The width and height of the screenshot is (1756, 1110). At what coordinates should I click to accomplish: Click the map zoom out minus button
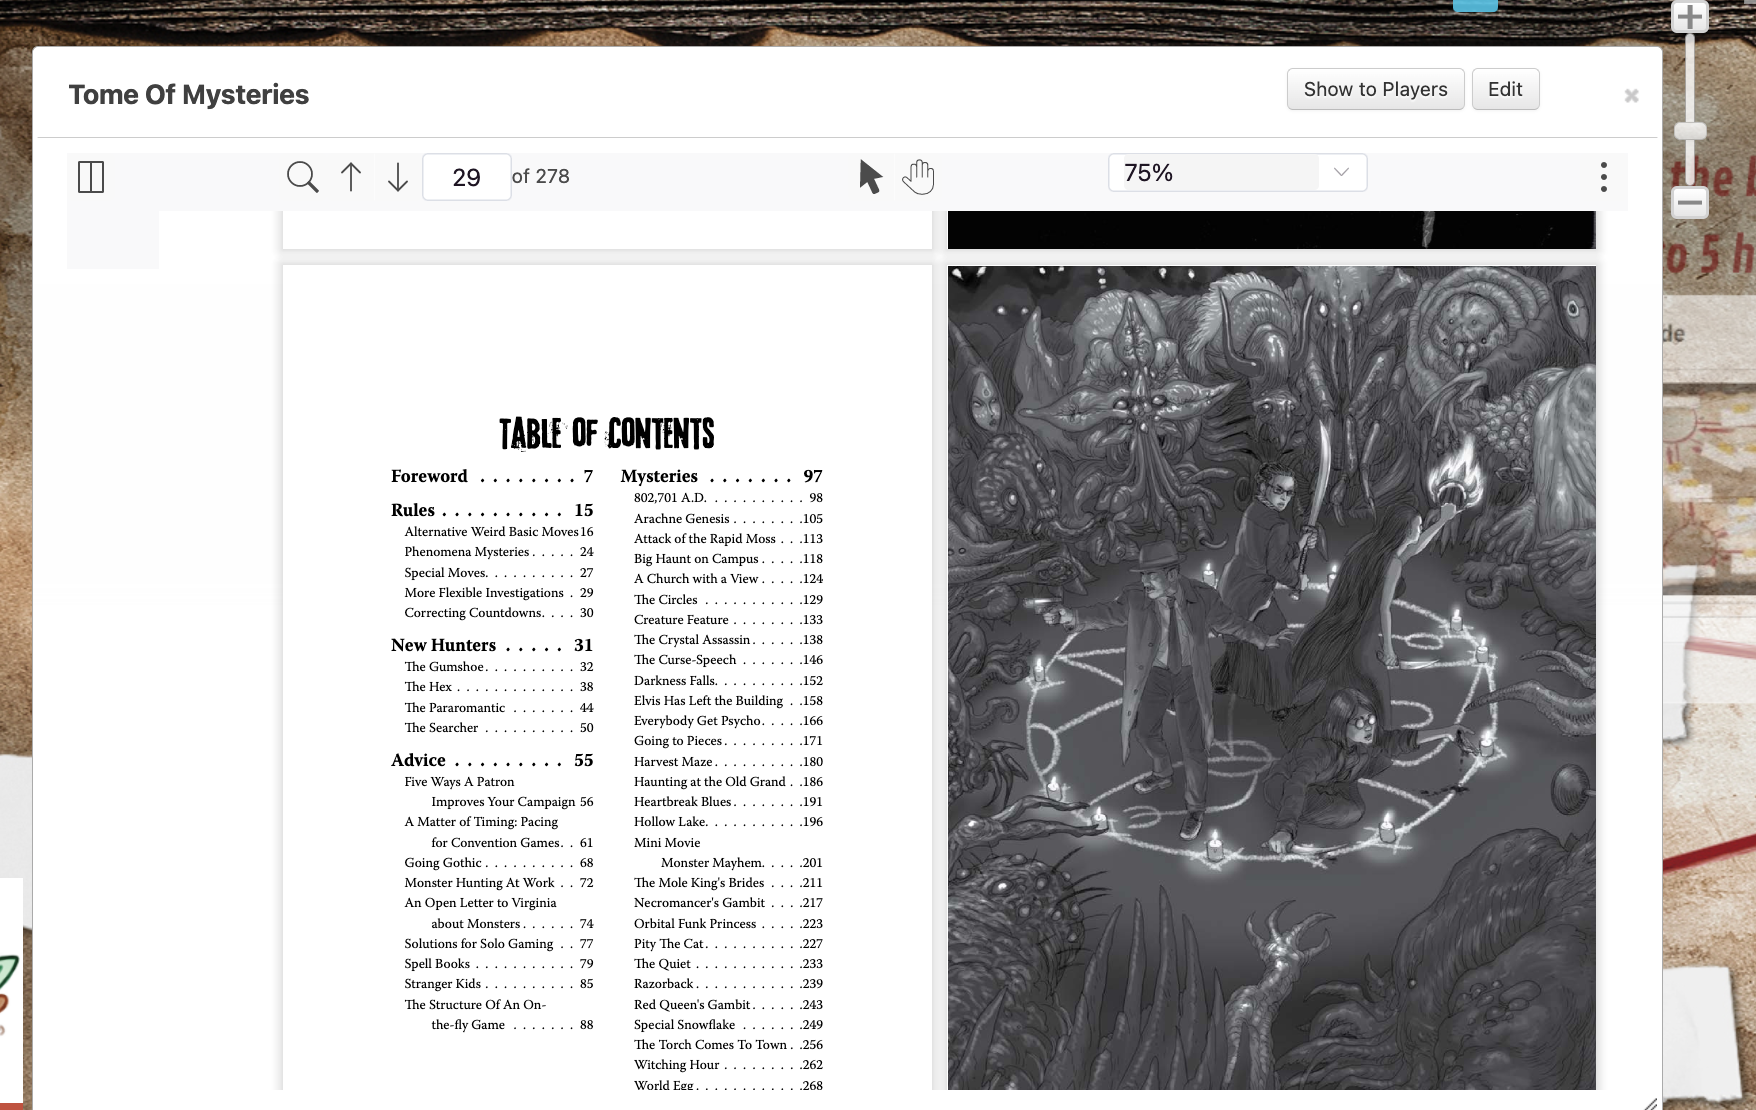[x=1690, y=203]
